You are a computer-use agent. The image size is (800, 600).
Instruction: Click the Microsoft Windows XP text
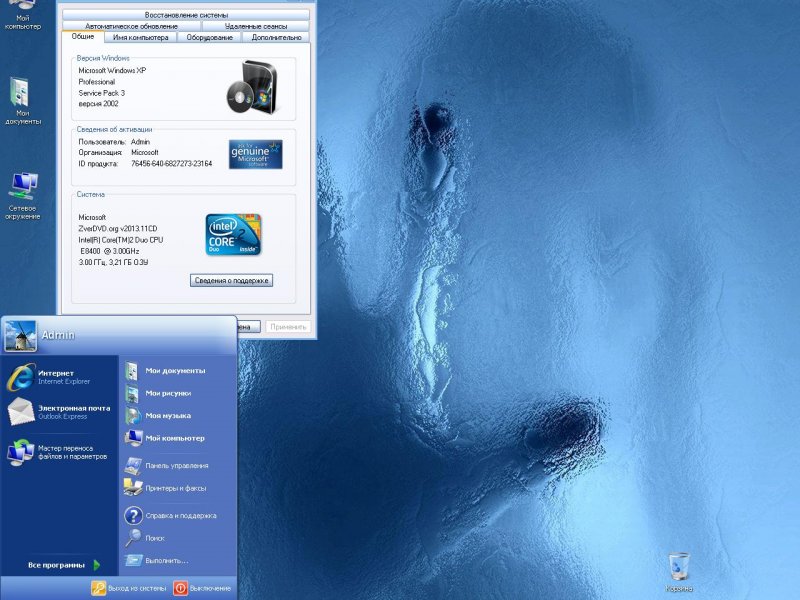(112, 70)
